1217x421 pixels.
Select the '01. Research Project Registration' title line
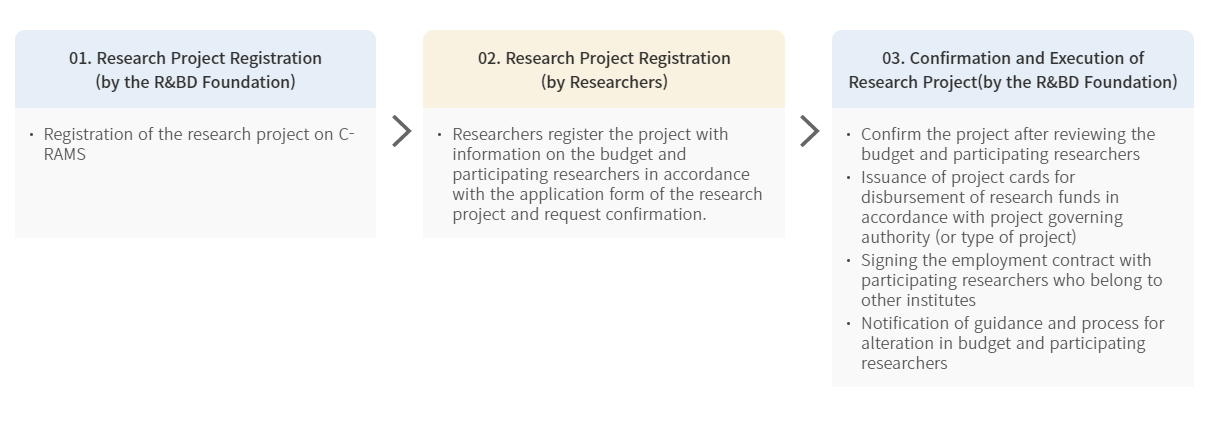pyautogui.click(x=195, y=58)
